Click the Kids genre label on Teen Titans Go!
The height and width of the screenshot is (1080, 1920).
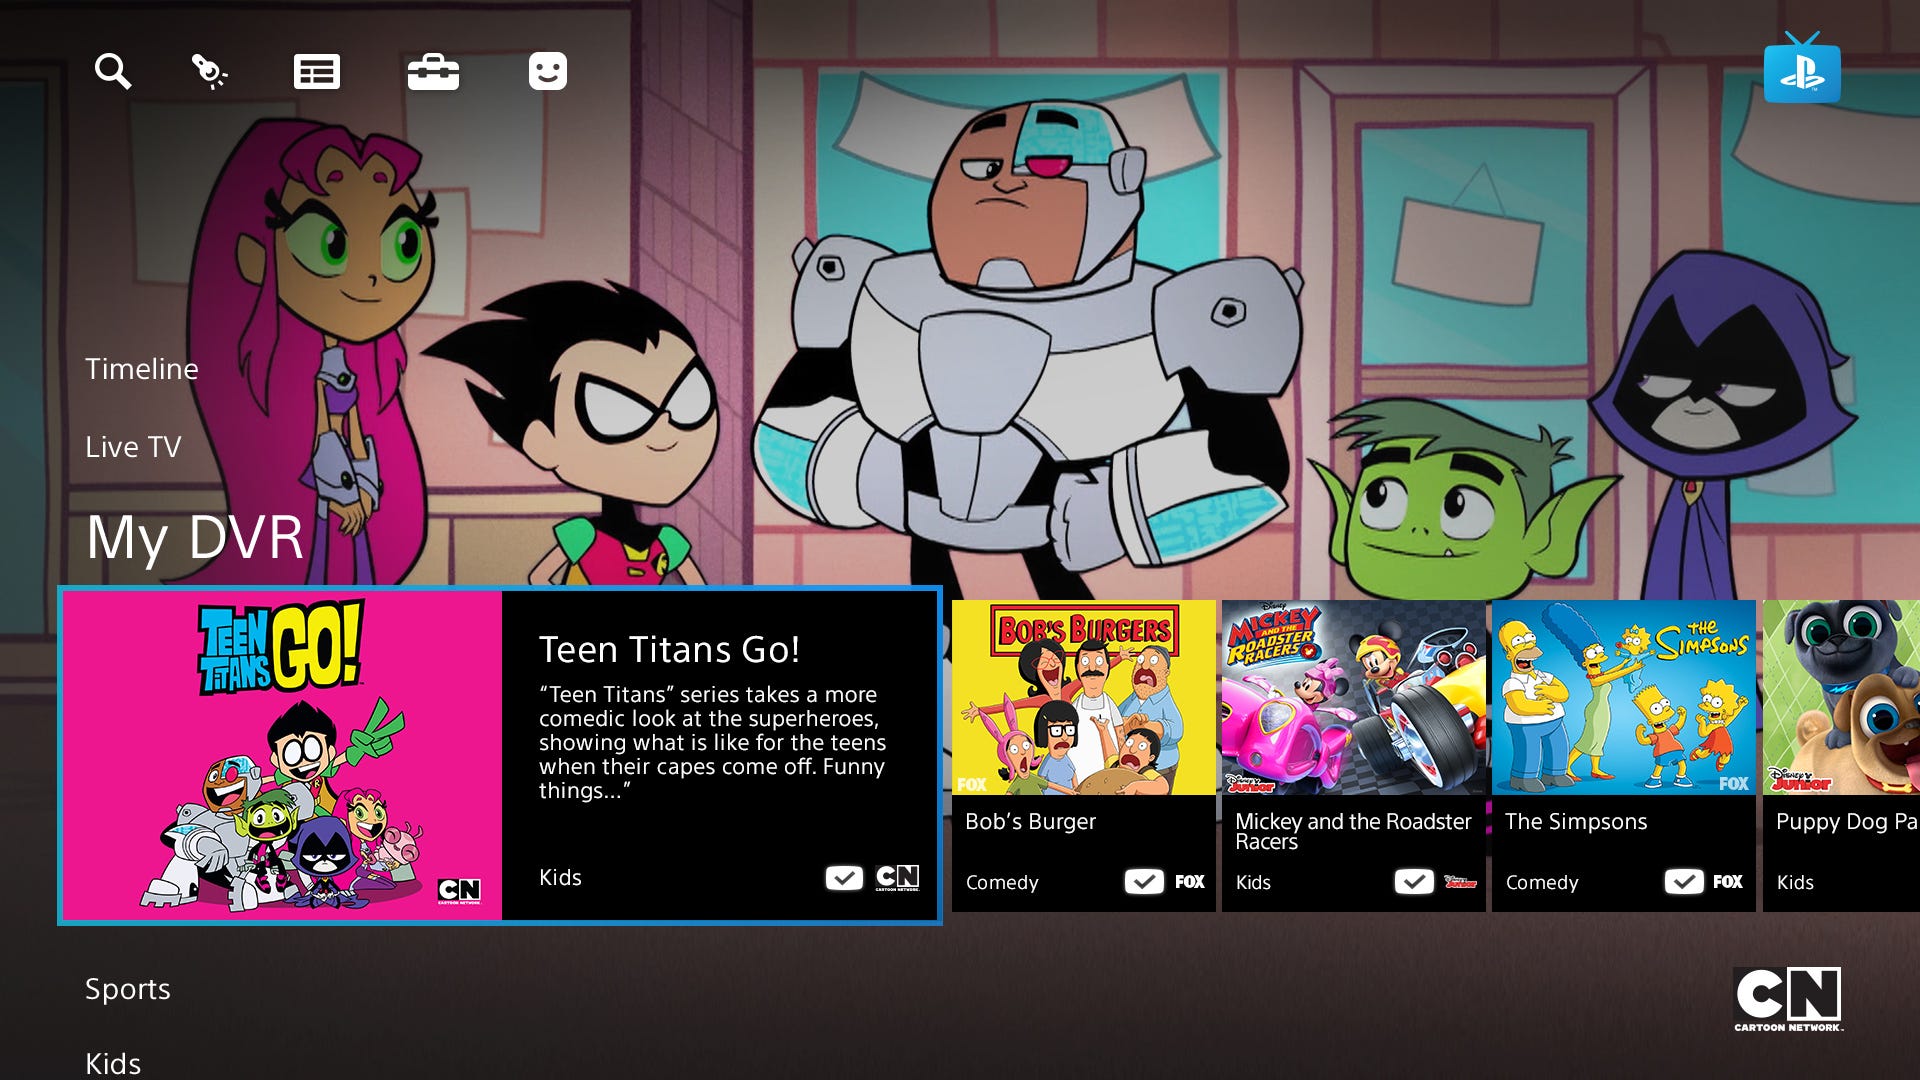point(560,878)
